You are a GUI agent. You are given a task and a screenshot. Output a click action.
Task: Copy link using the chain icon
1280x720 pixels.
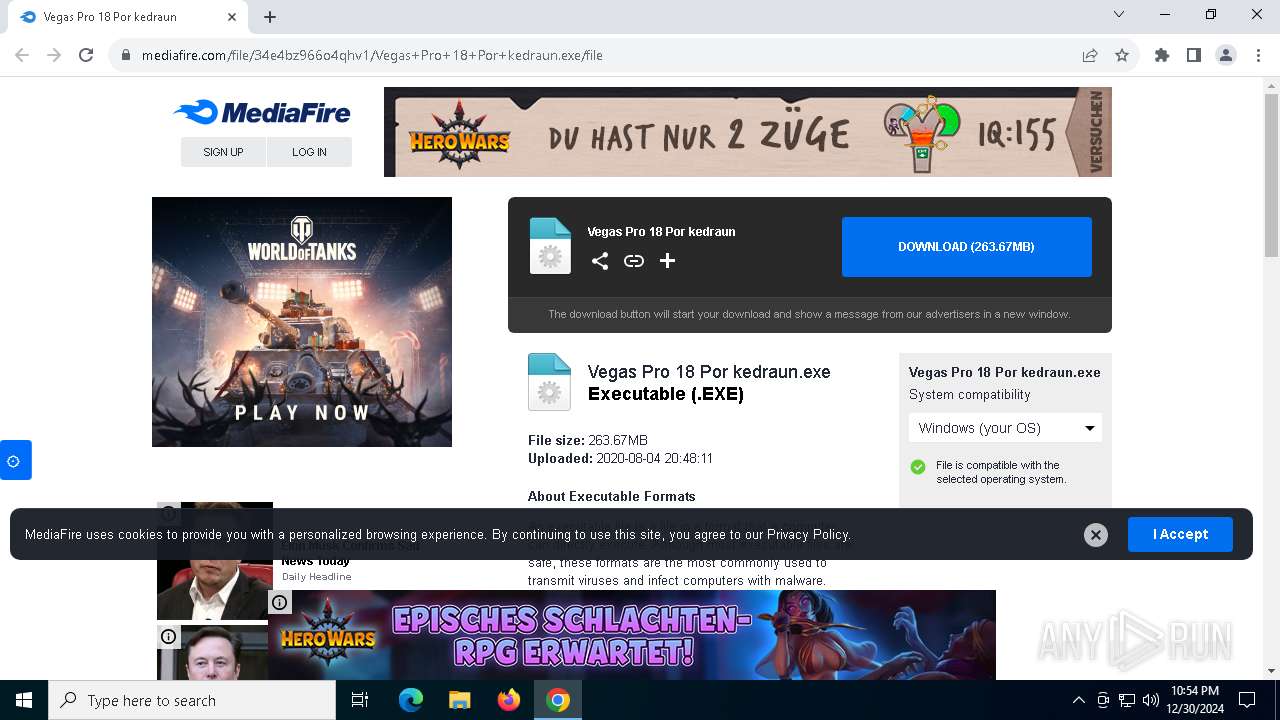[634, 261]
